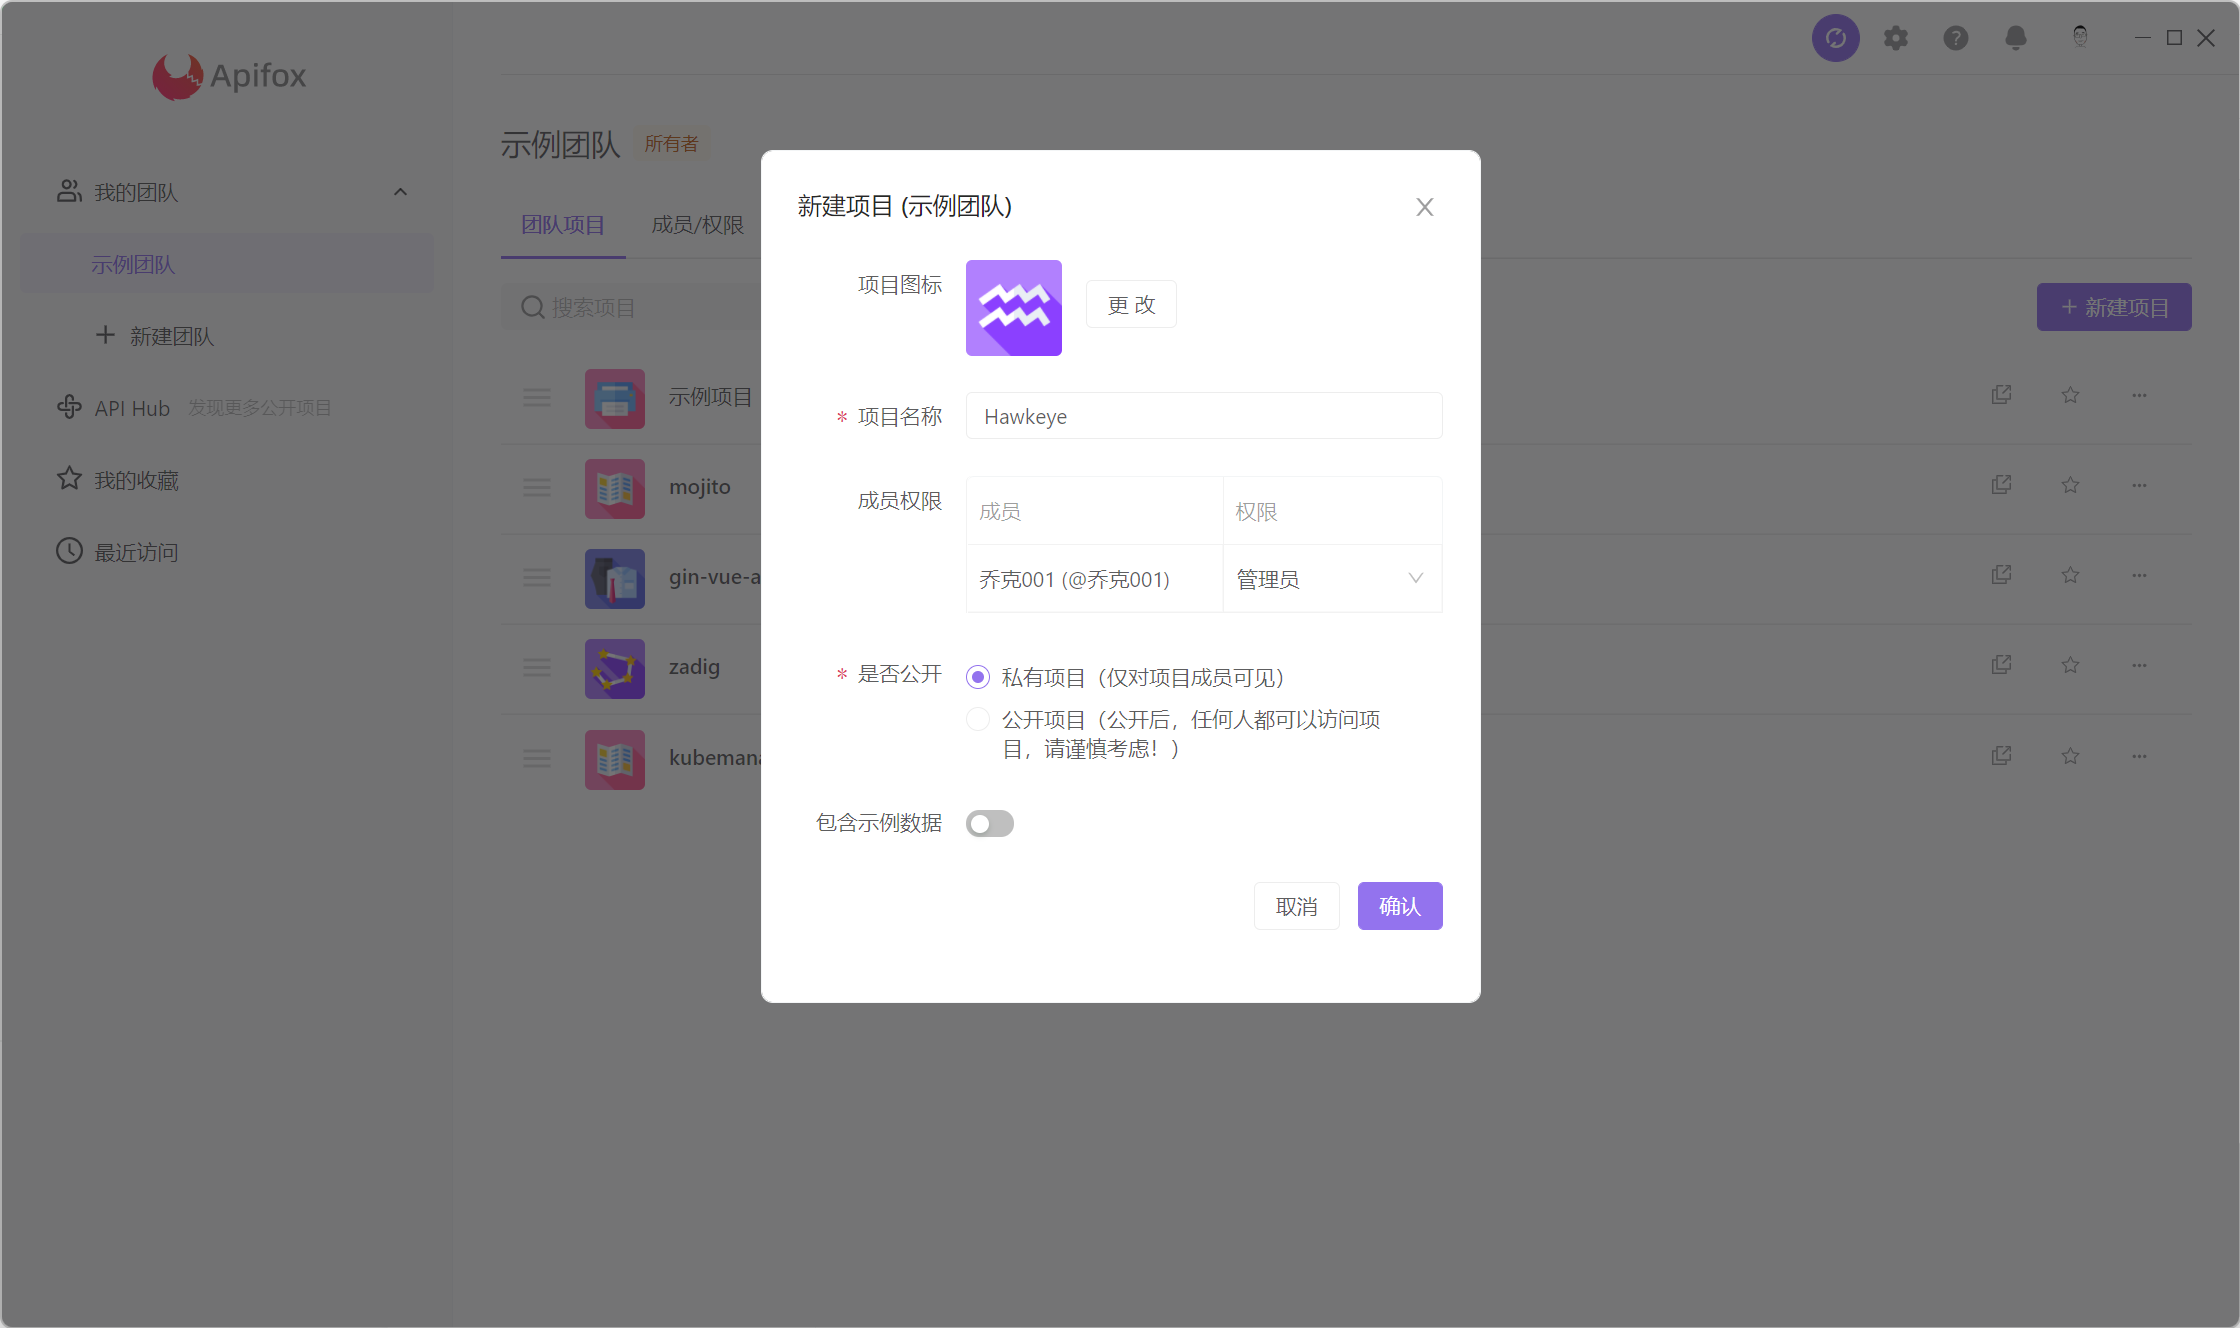The height and width of the screenshot is (1328, 2240).
Task: Open more options for gin-vue row
Action: pos(2139,575)
